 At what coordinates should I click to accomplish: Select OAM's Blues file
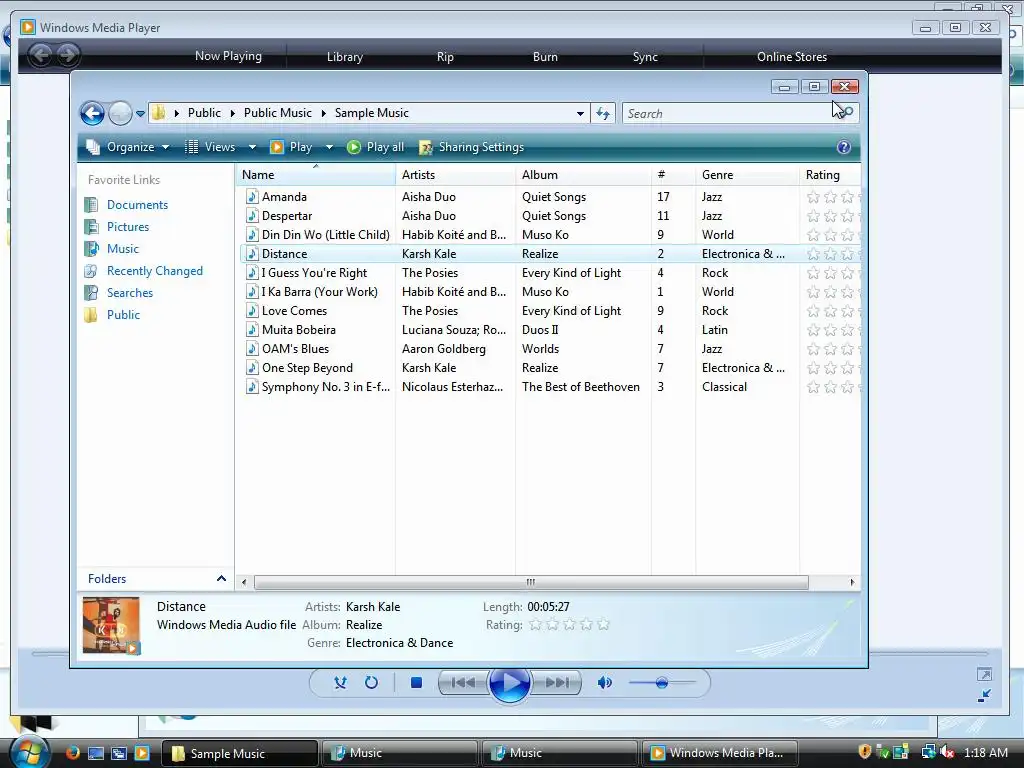point(295,349)
